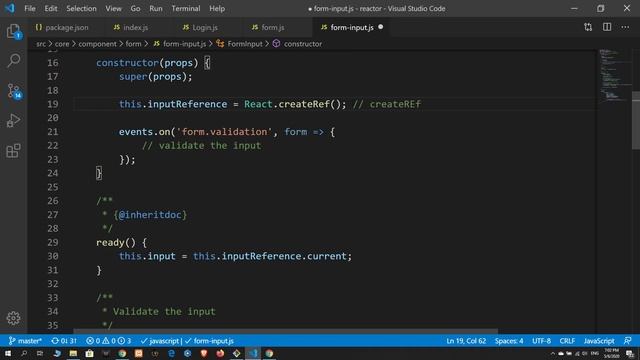
Task: Open the Windows notification center
Action: tap(630, 353)
